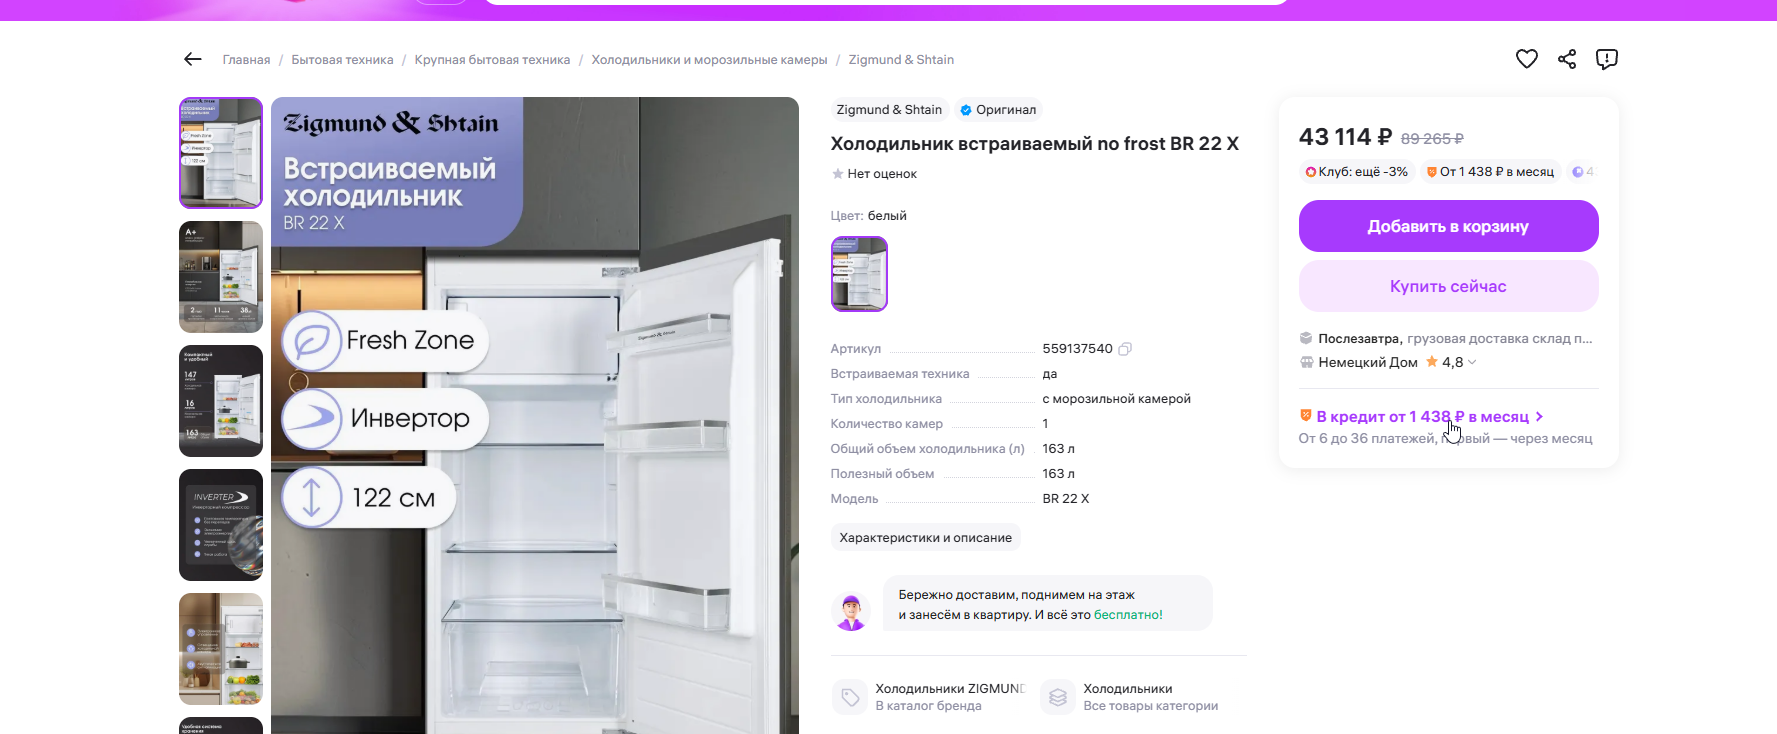Screen dimensions: 1777x734
Task: Select the INVERTER thumbnail image
Action: [221, 525]
